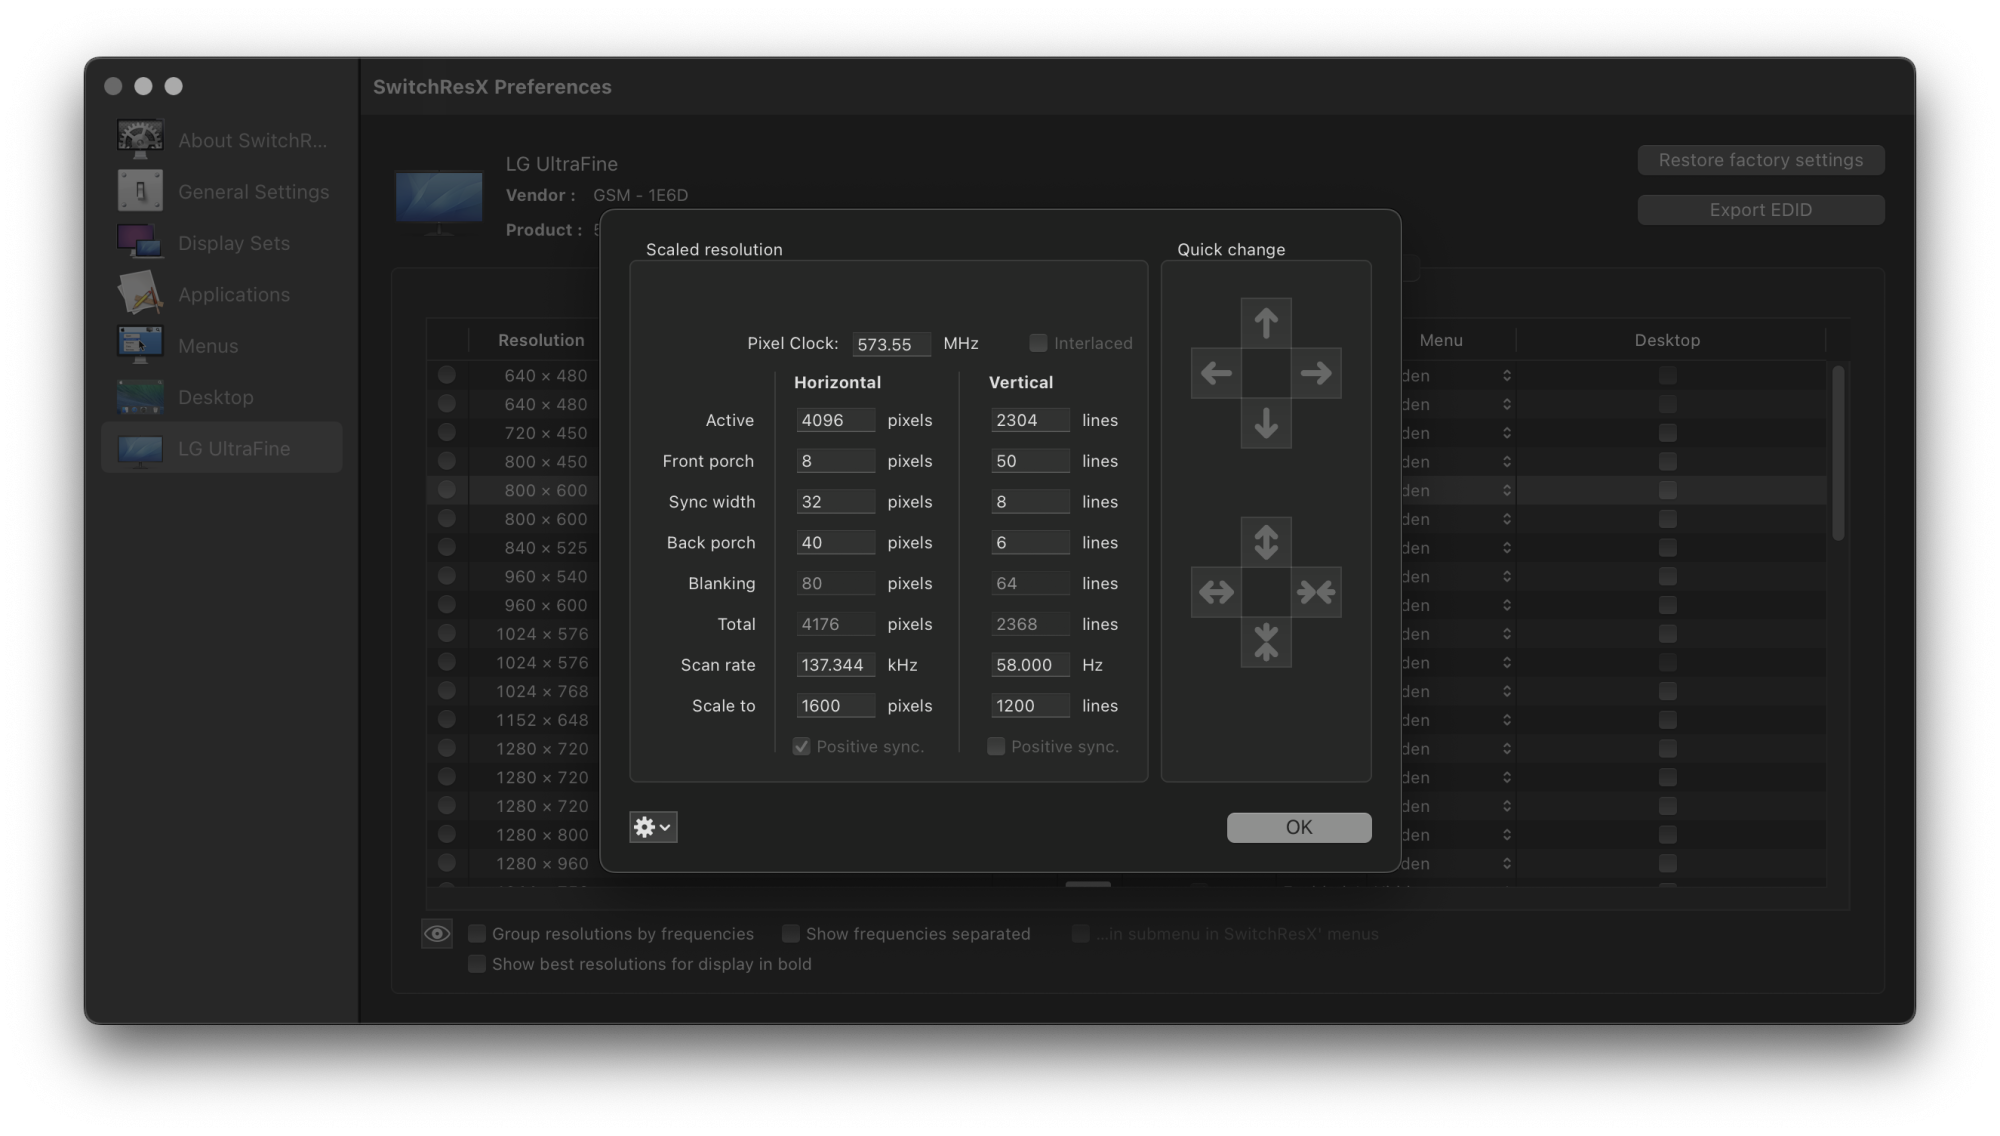Edit the Pixel Clock input field value
The image size is (2000, 1136).
[x=886, y=342]
